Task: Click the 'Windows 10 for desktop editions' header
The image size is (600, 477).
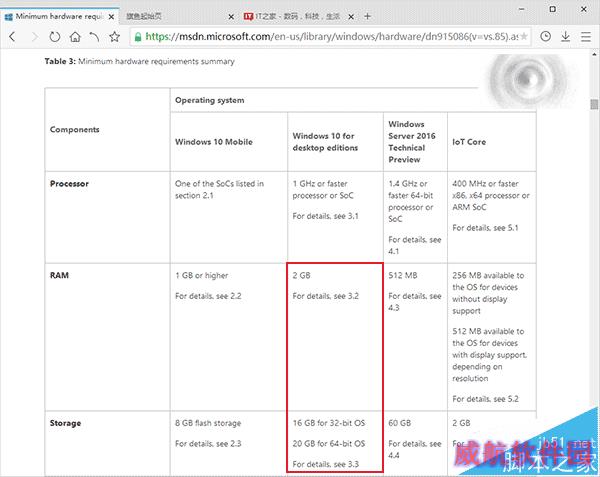Action: pos(325,142)
